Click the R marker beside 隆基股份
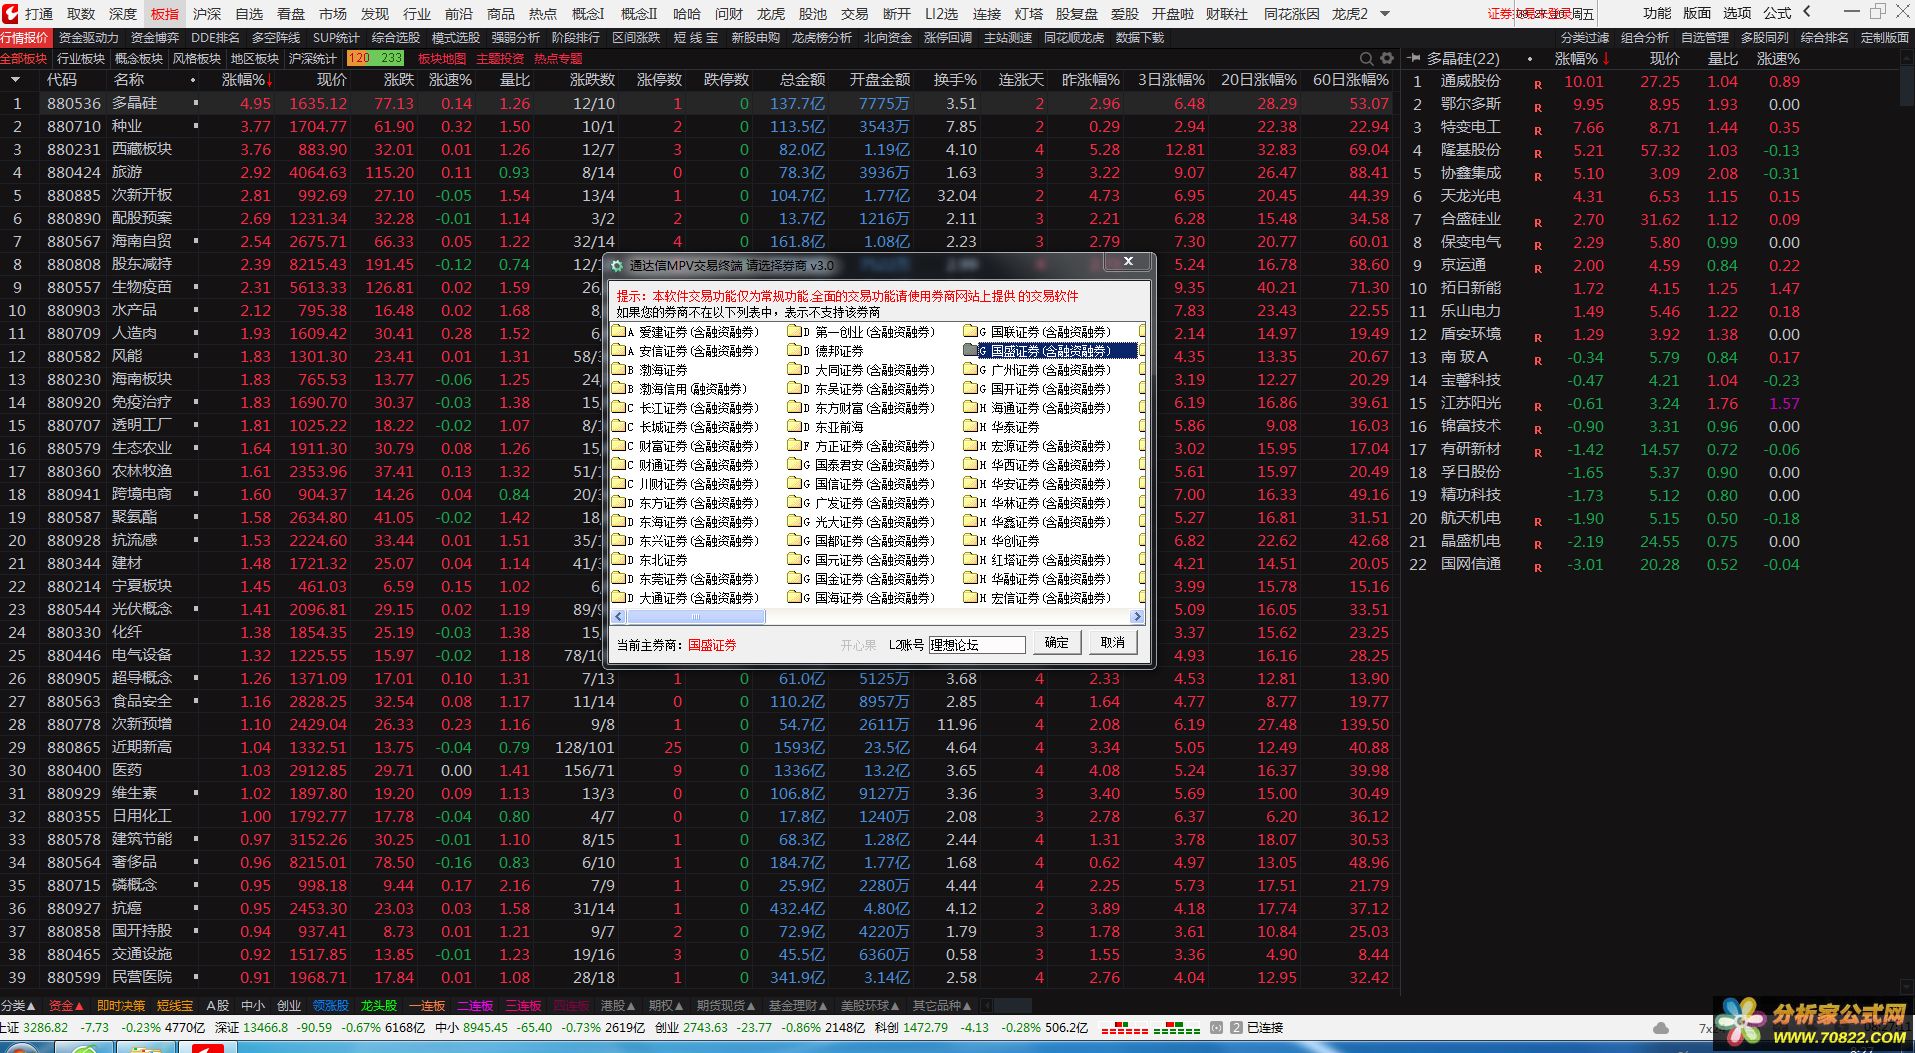Image resolution: width=1915 pixels, height=1053 pixels. [x=1538, y=154]
